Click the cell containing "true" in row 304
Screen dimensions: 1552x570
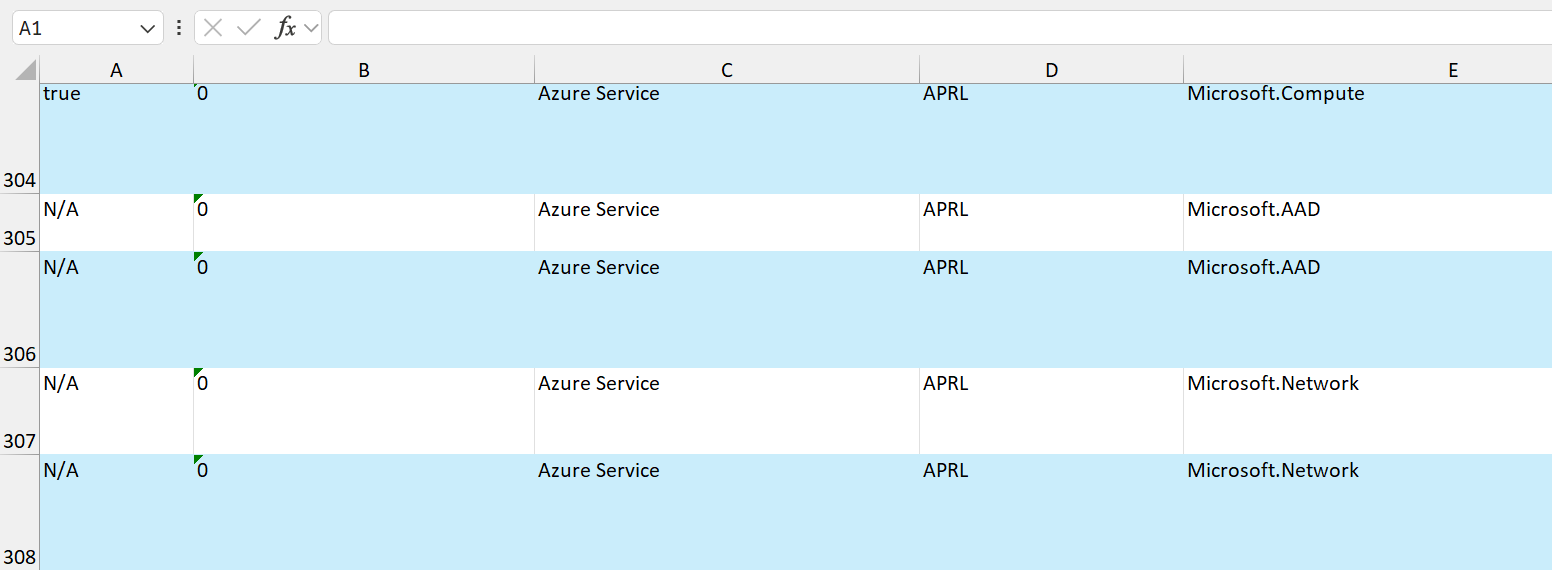point(116,138)
